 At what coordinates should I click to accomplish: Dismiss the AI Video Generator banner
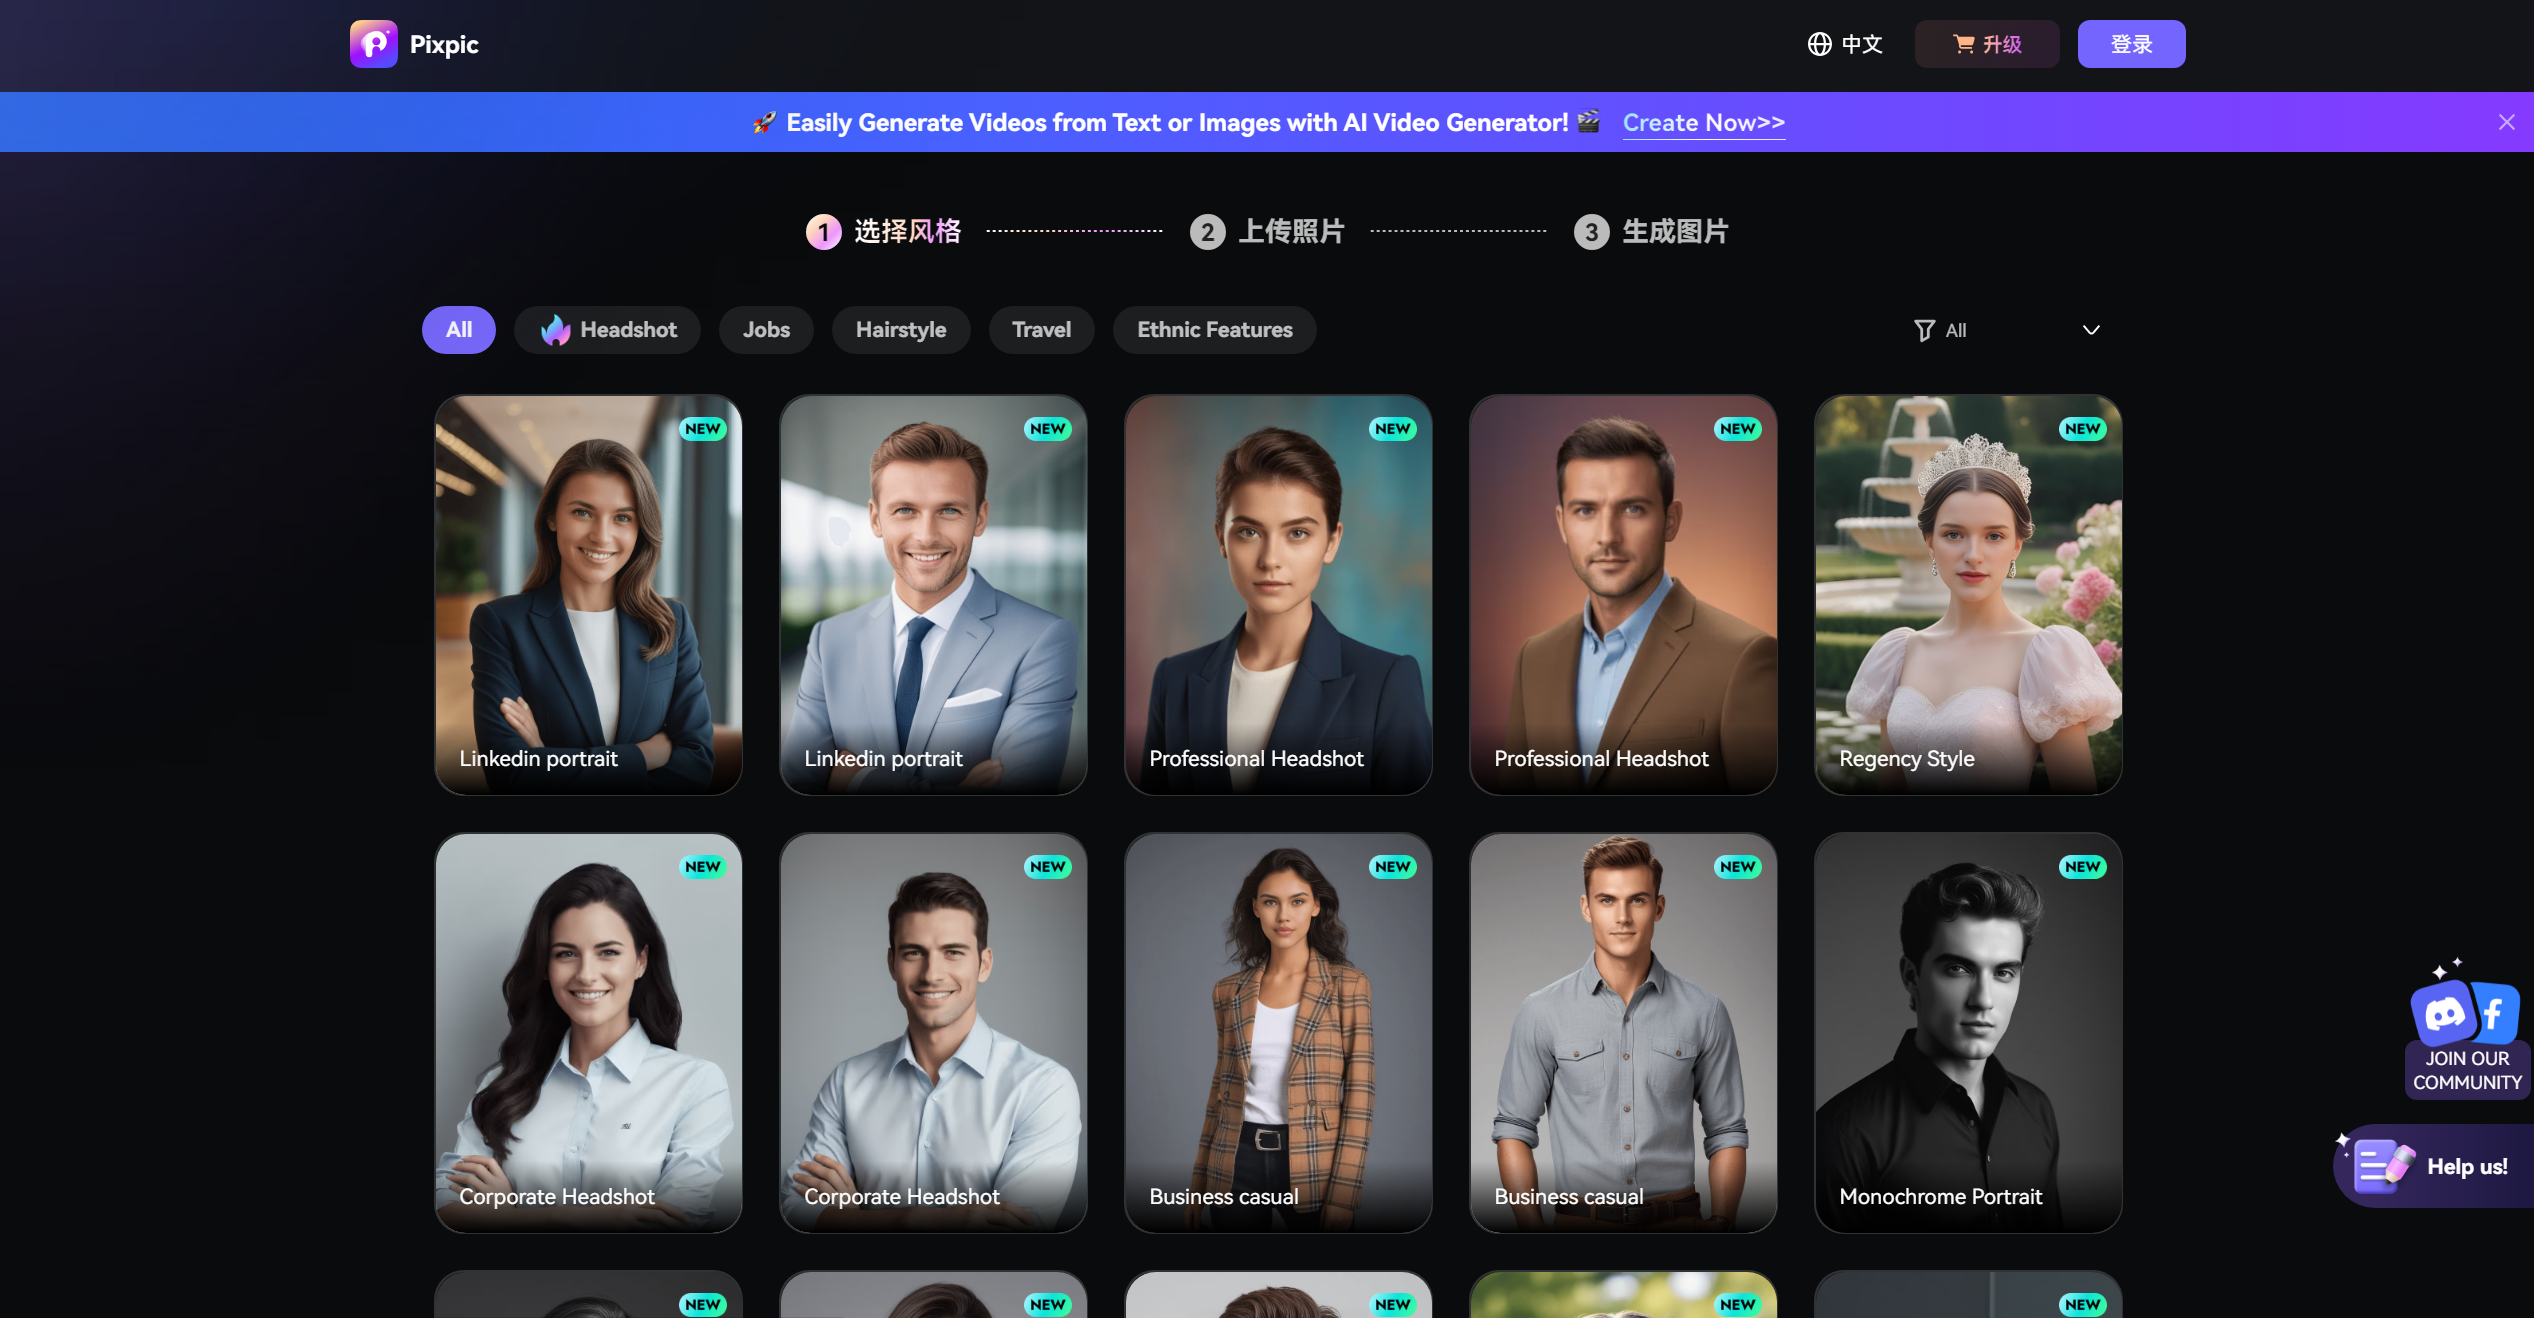tap(2506, 122)
